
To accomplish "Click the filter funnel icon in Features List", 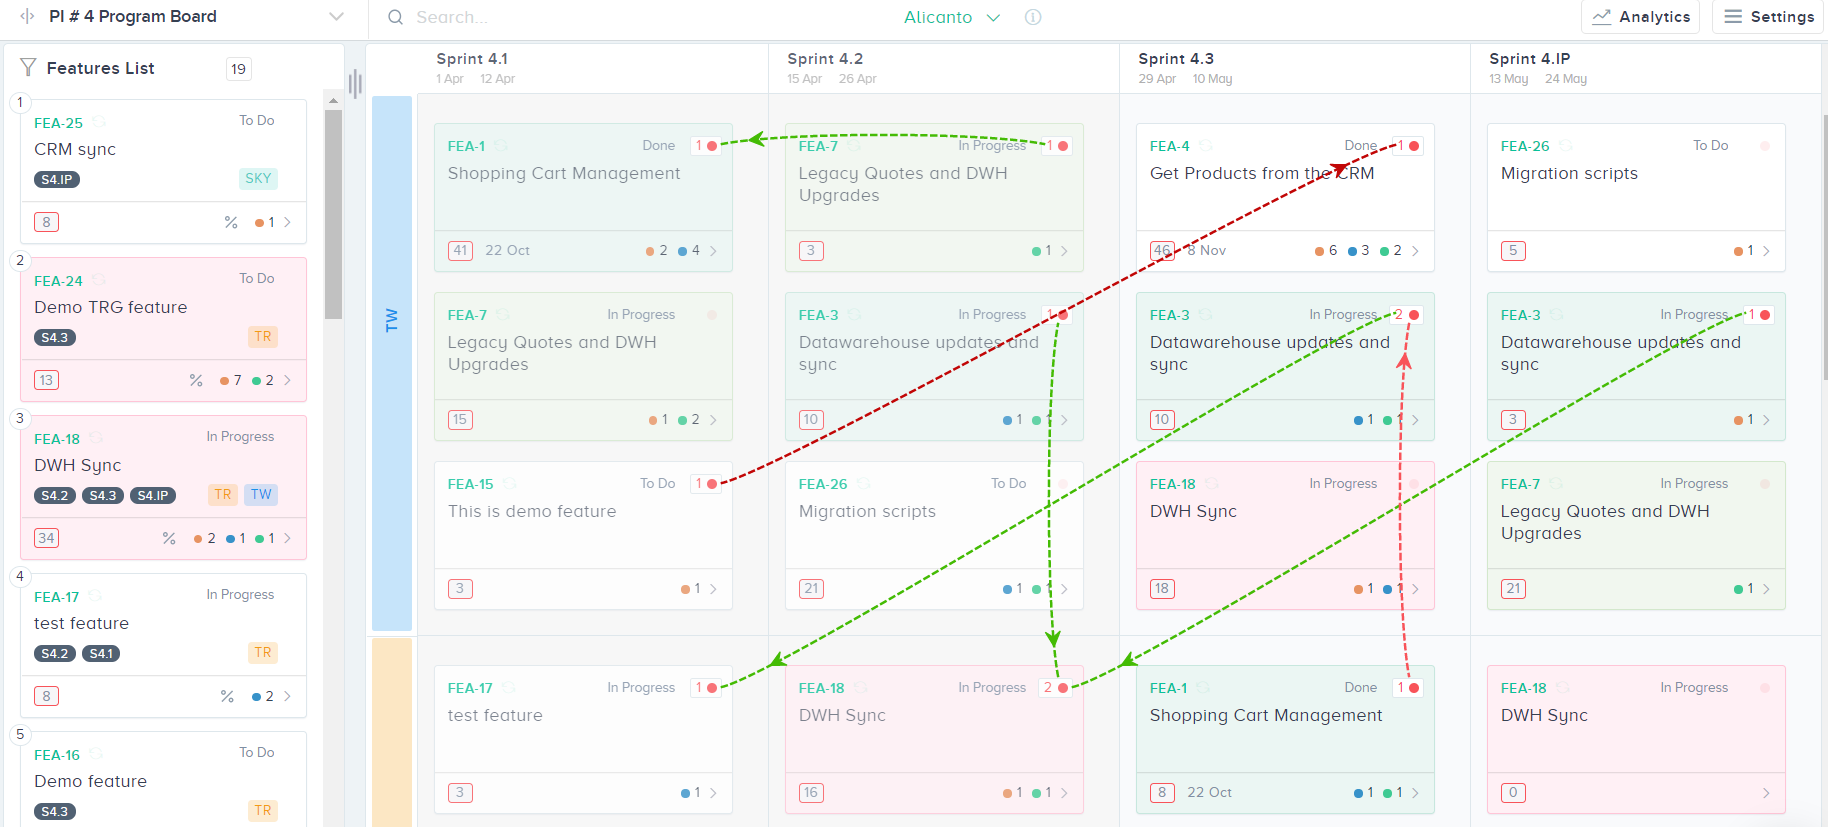I will [x=28, y=68].
